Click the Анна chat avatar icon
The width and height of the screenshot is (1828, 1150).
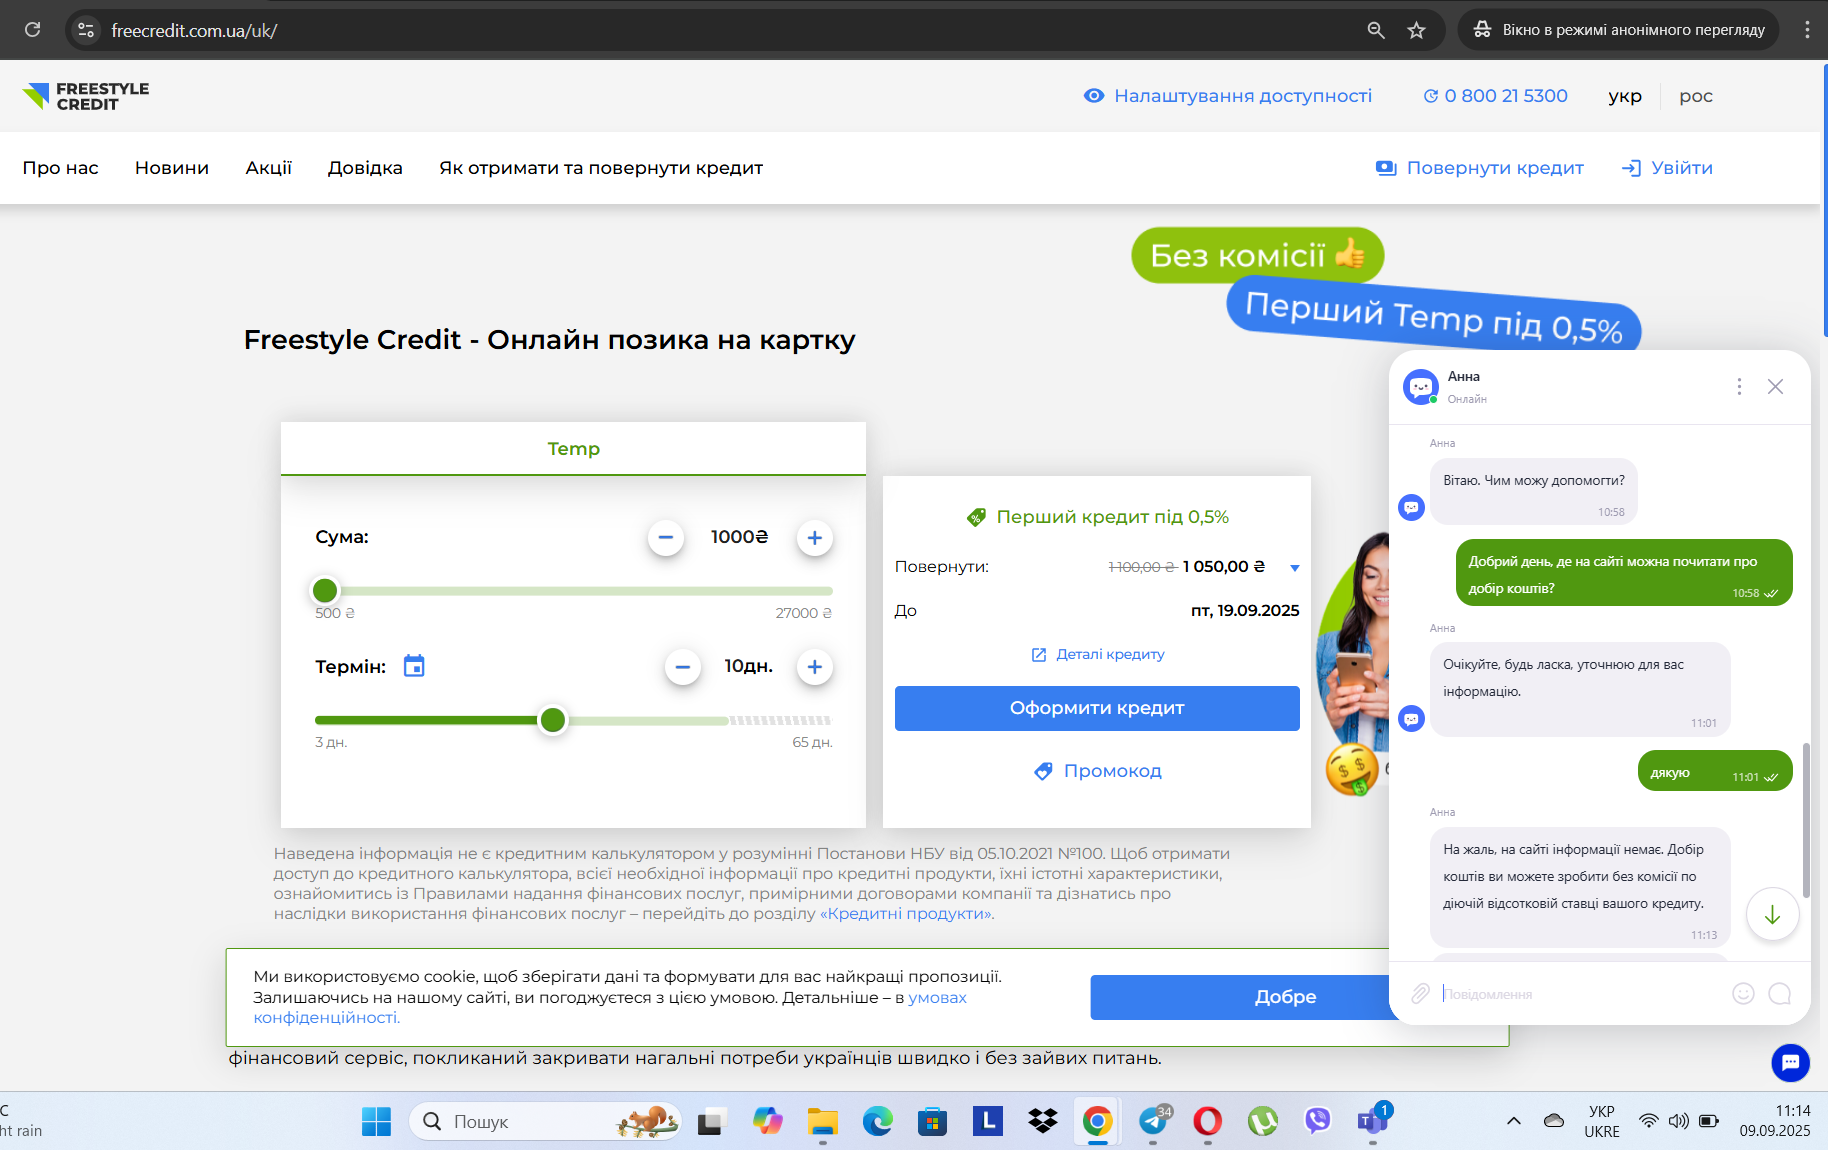pos(1421,386)
